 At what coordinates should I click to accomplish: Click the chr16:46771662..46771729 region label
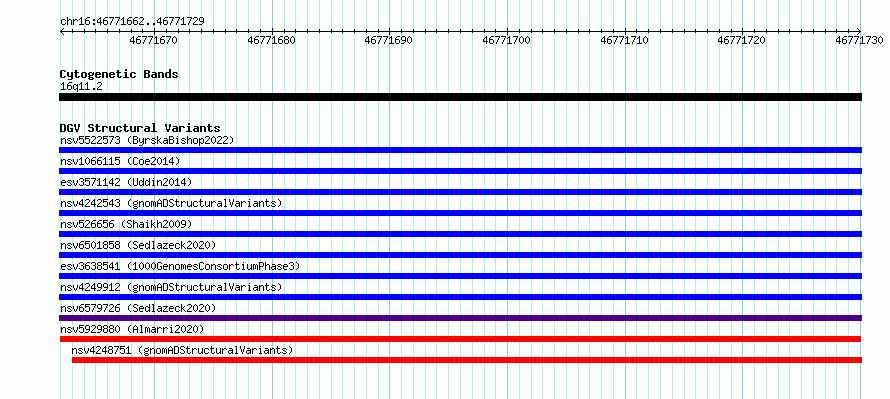pos(132,21)
